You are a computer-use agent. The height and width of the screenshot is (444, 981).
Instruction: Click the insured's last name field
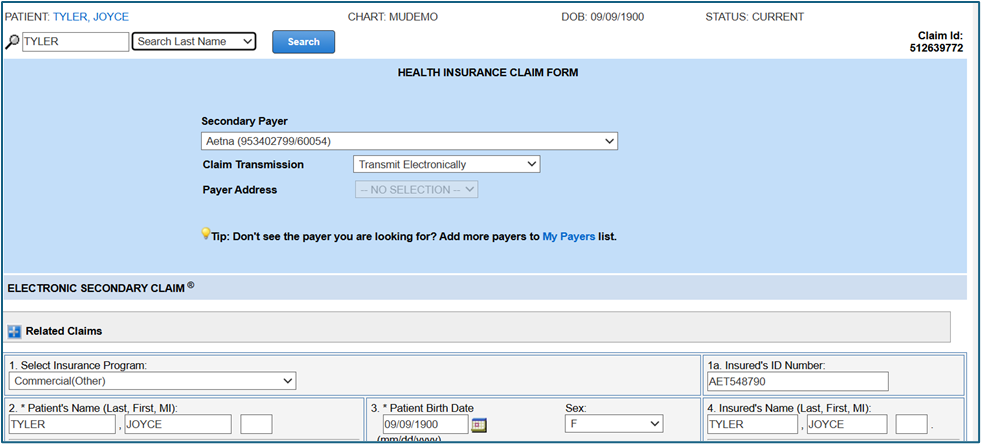(x=752, y=425)
